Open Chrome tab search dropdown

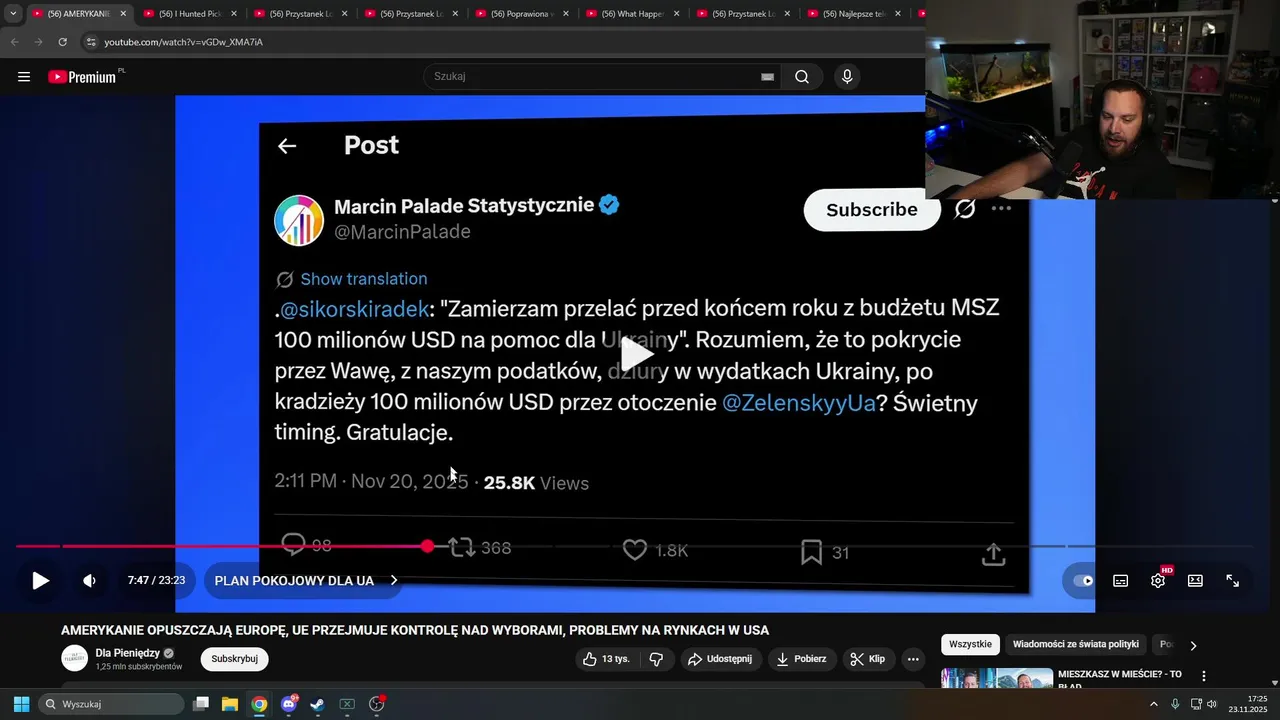(13, 13)
